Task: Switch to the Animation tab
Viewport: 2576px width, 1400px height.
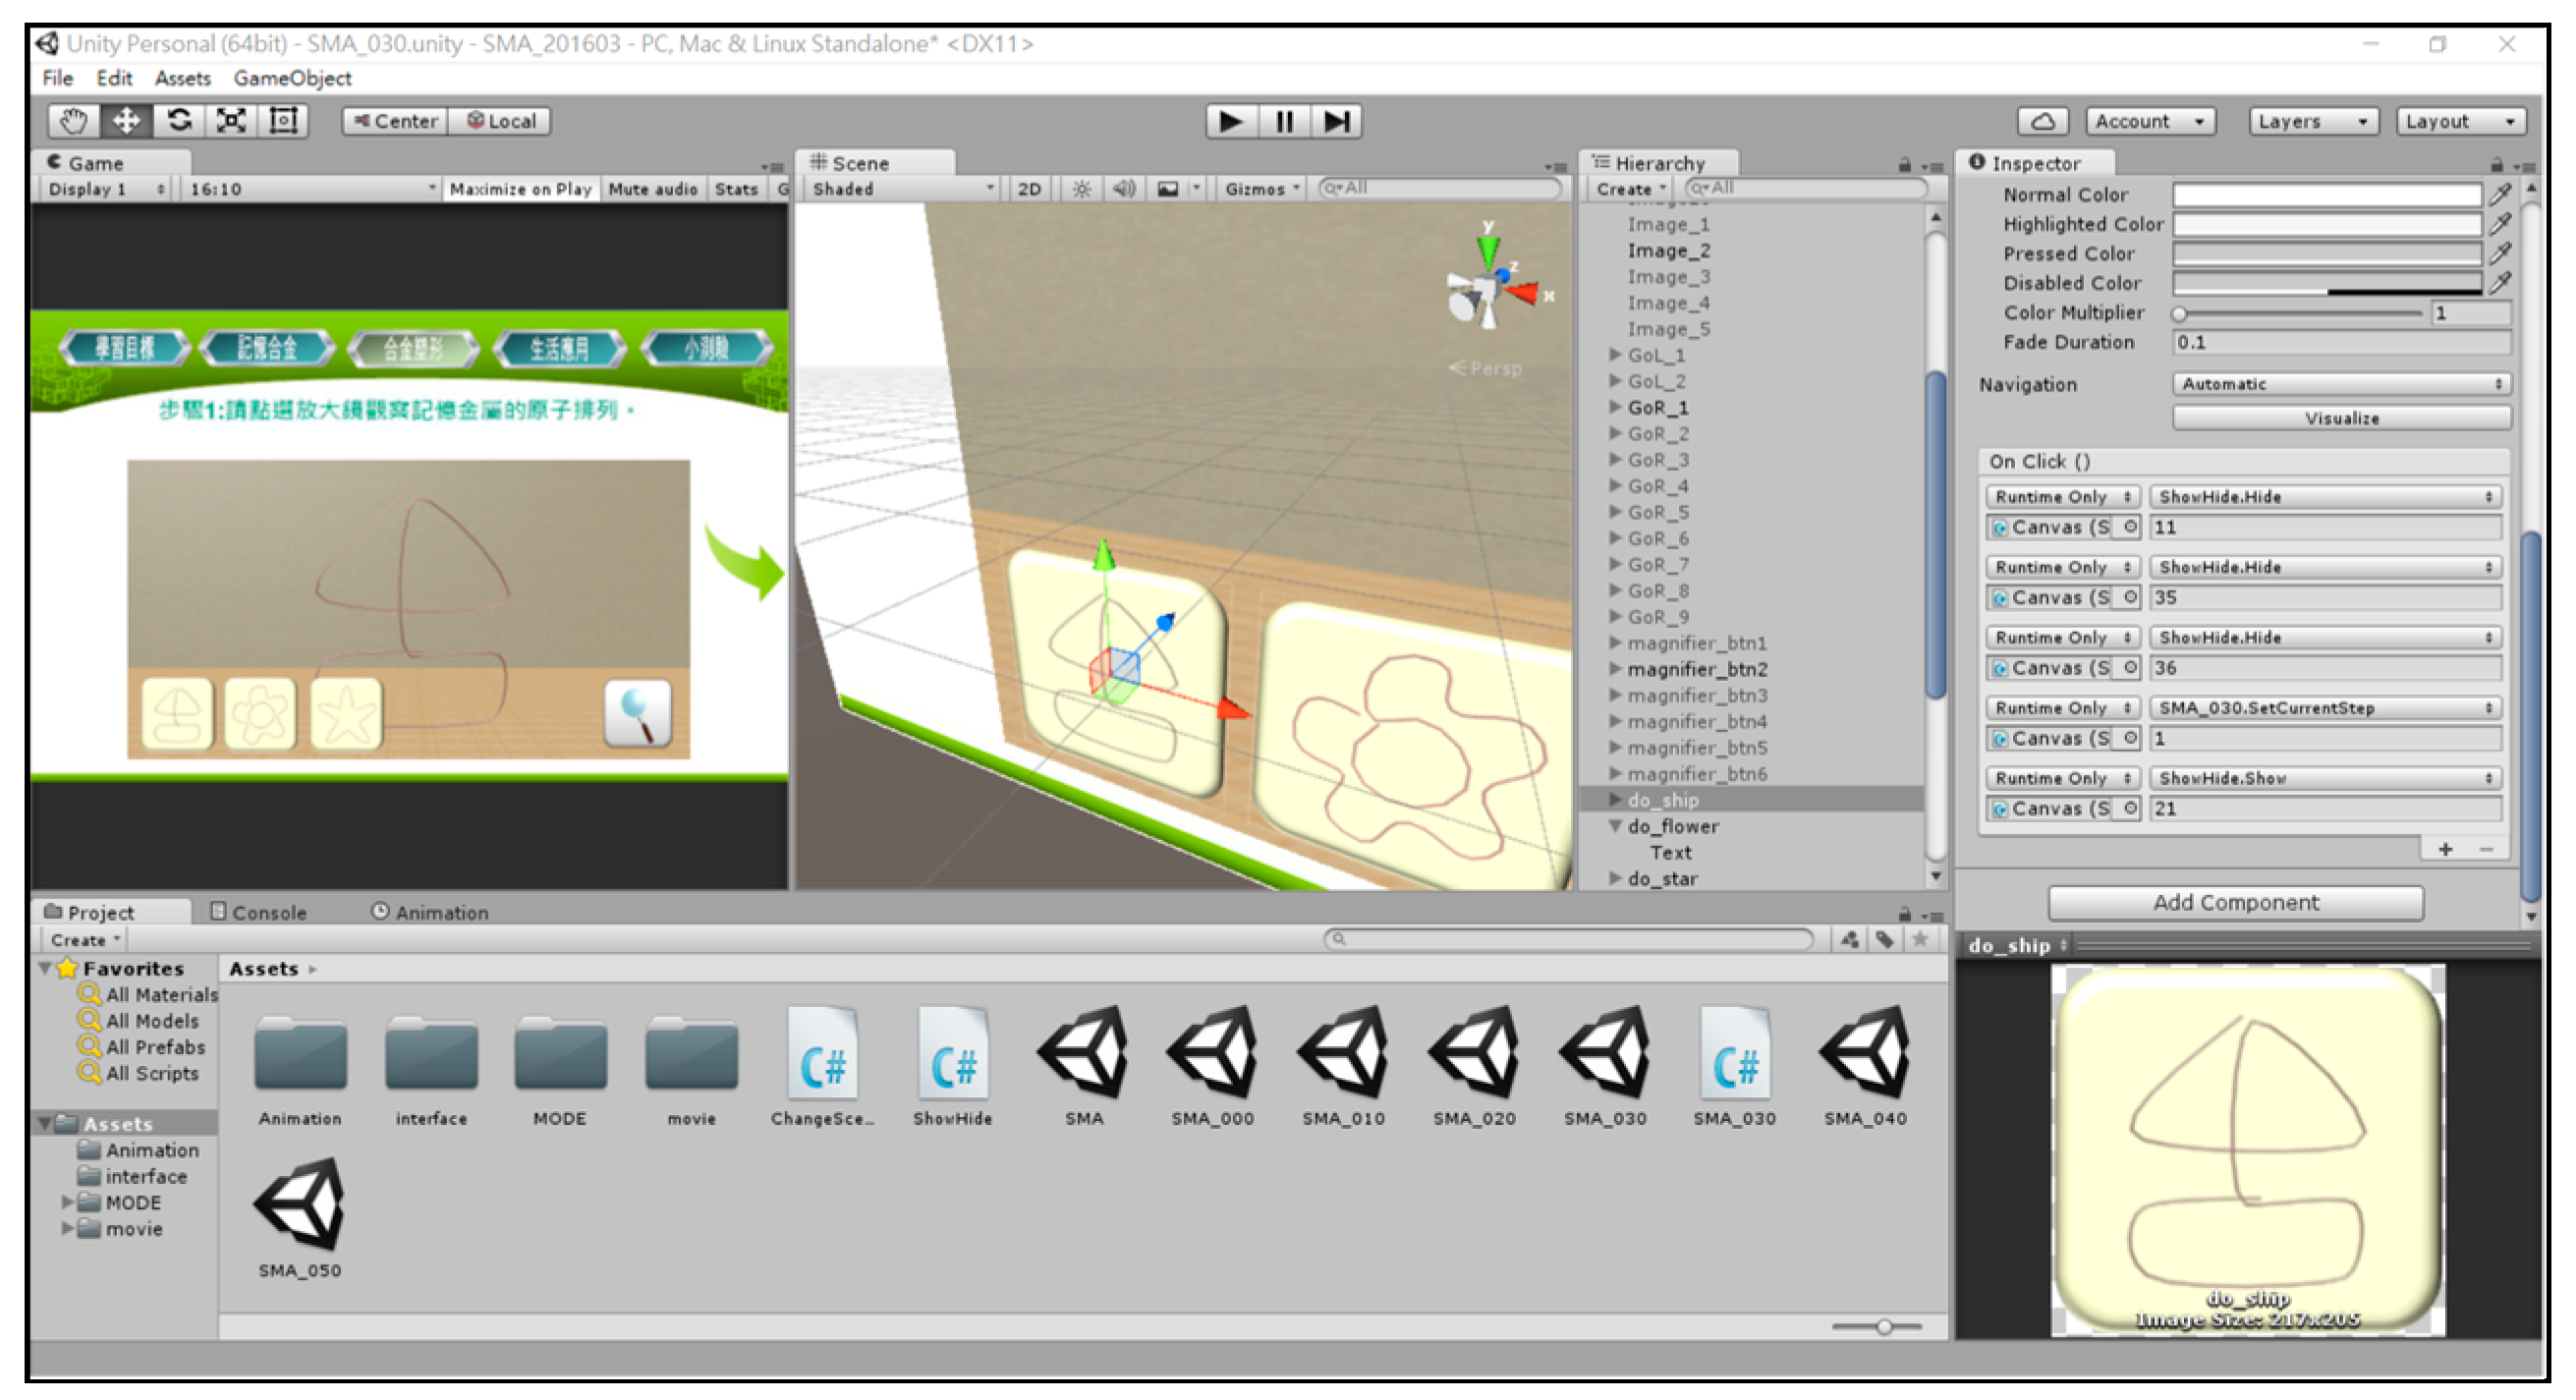Action: (430, 913)
